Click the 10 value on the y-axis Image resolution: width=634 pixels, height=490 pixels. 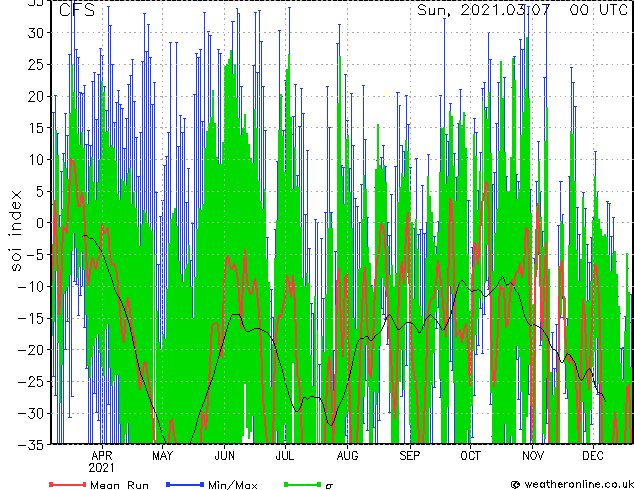tap(36, 160)
